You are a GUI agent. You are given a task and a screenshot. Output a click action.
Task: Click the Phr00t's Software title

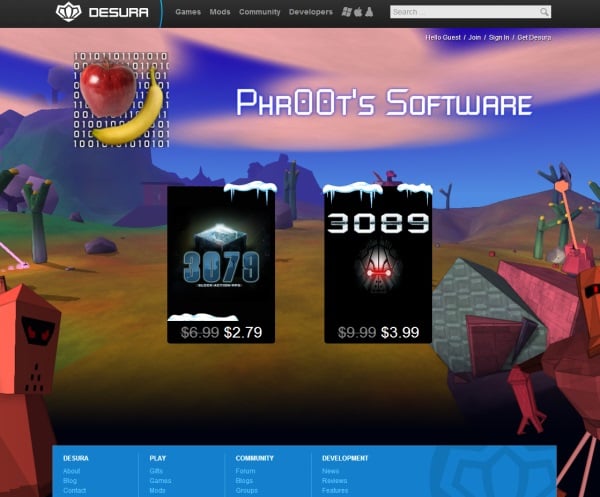click(384, 102)
